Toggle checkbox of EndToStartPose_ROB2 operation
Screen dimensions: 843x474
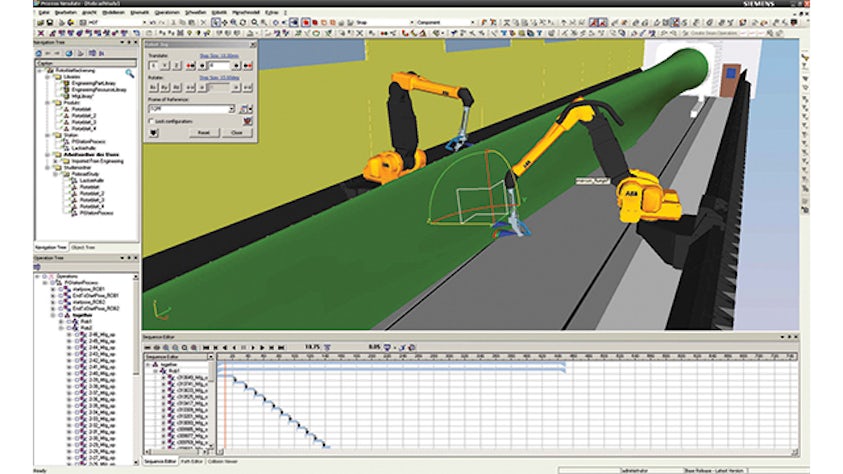point(61,308)
